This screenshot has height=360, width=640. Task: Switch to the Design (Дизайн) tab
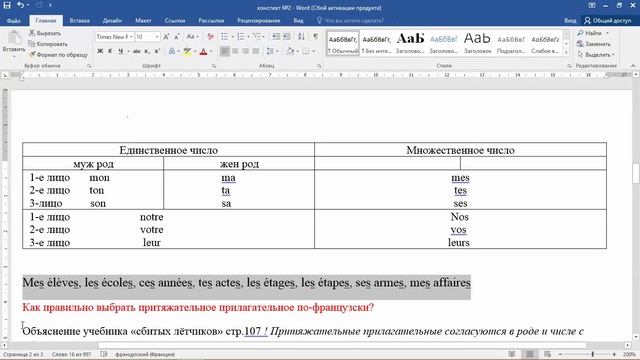[112, 20]
